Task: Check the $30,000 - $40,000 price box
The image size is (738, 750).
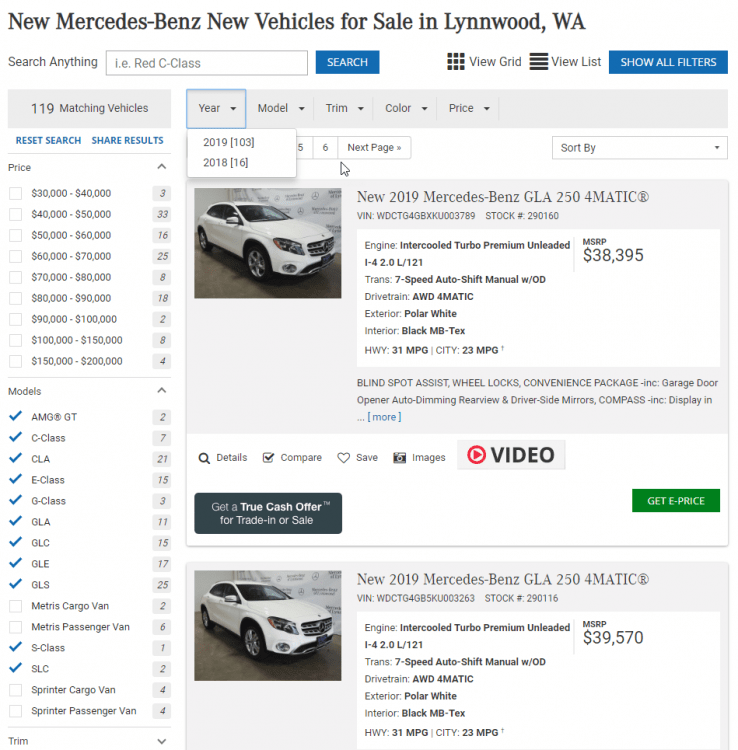Action: [x=15, y=193]
